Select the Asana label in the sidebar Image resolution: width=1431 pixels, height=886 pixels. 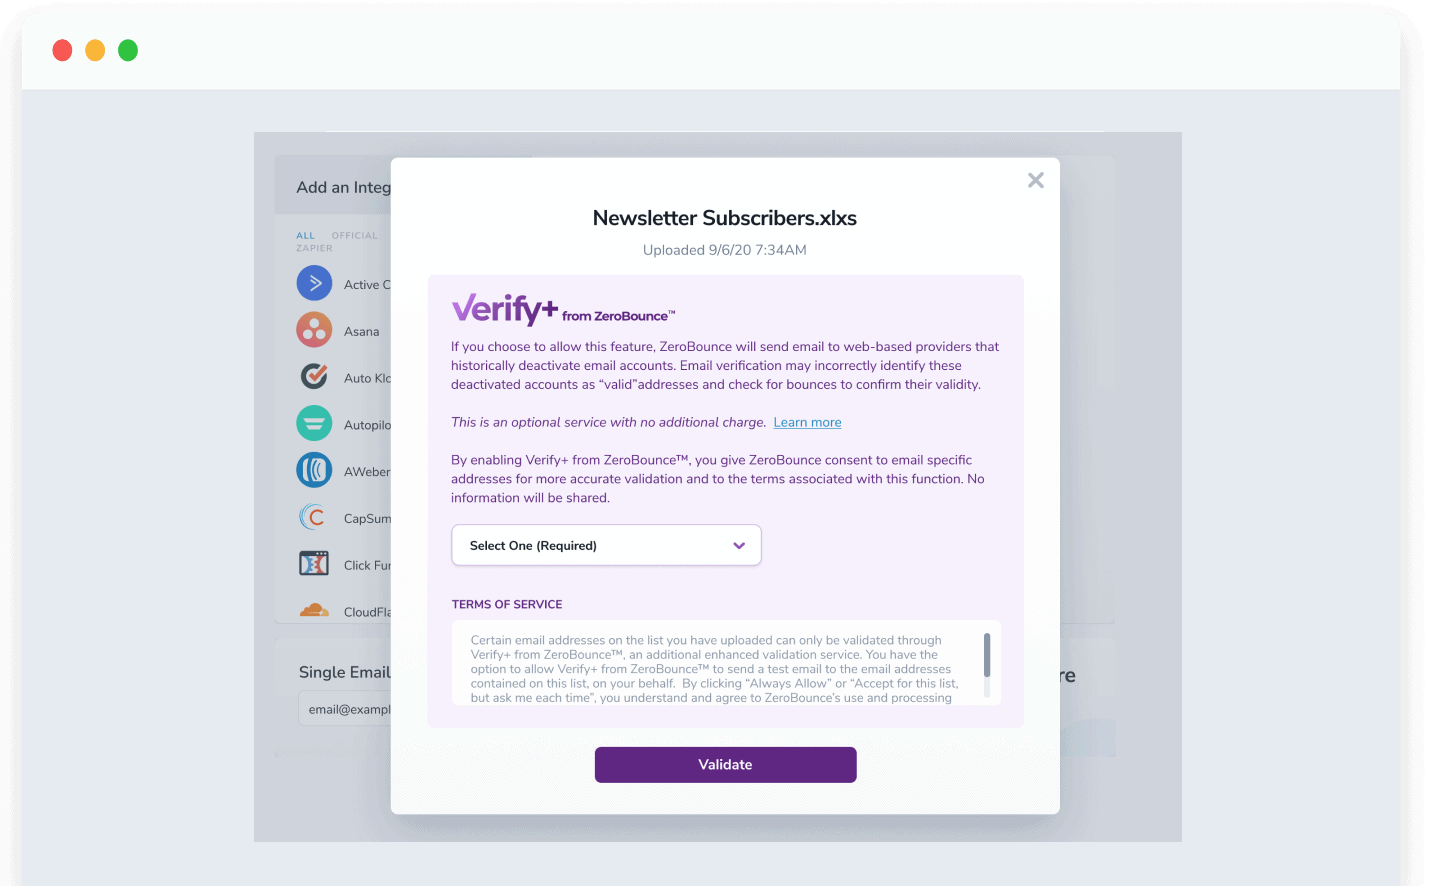tap(362, 330)
